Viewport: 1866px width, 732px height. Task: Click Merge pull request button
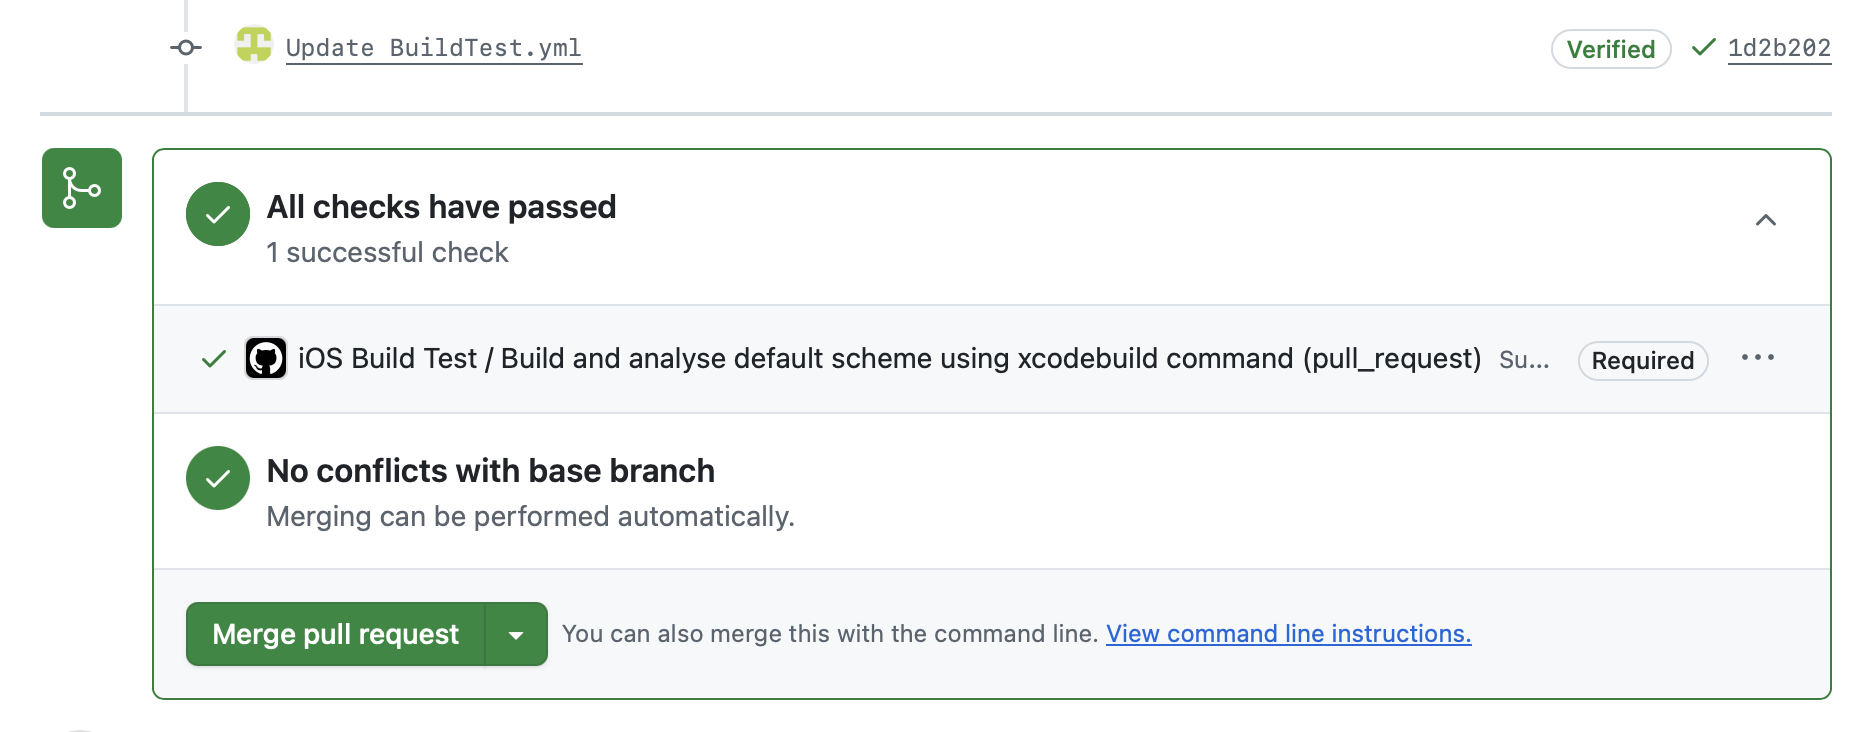pos(336,634)
